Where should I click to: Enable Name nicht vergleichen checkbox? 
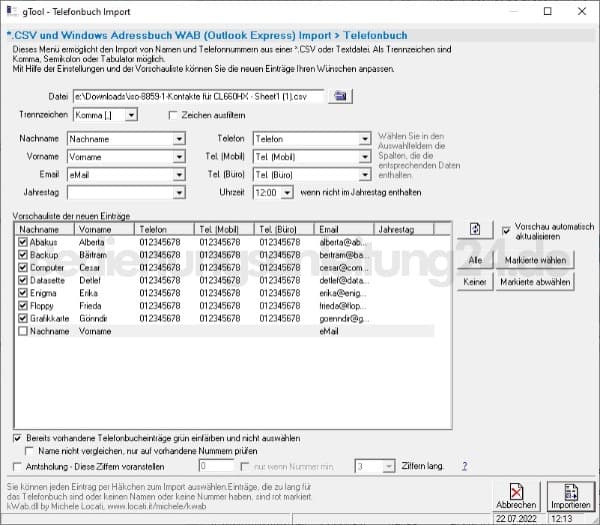tap(29, 451)
